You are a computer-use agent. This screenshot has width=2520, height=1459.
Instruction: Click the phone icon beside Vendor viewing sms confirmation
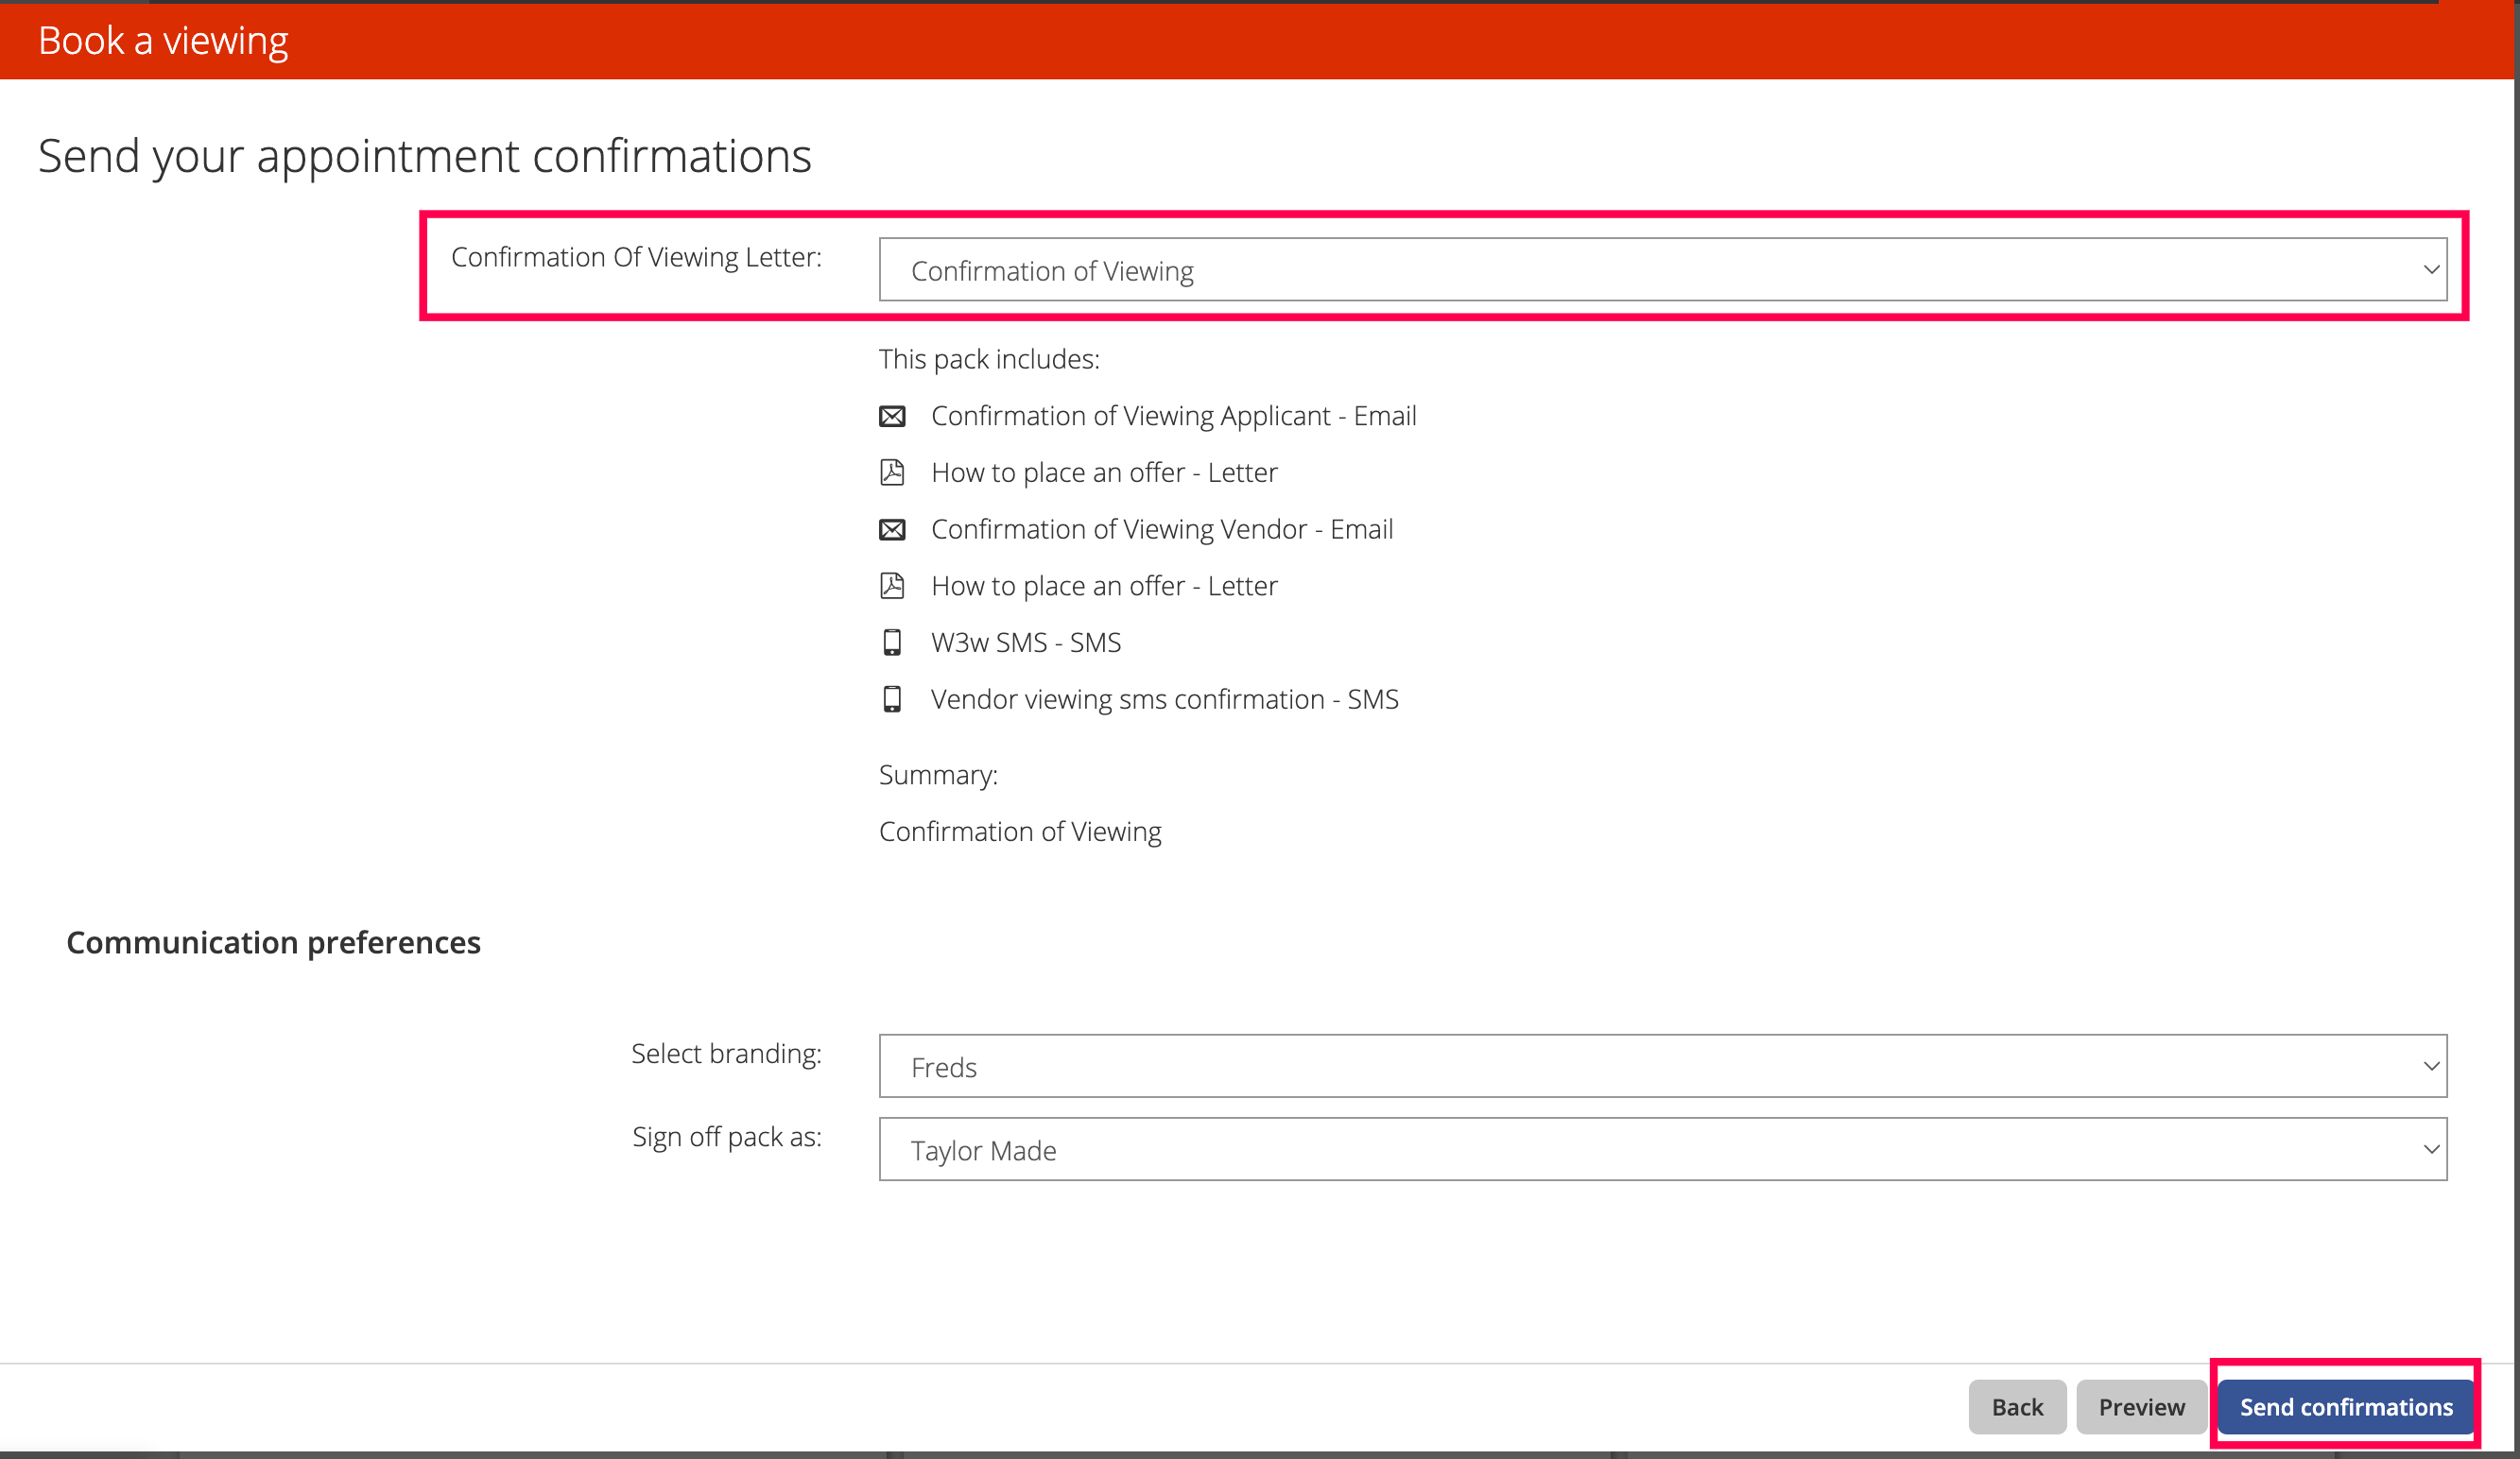tap(892, 699)
